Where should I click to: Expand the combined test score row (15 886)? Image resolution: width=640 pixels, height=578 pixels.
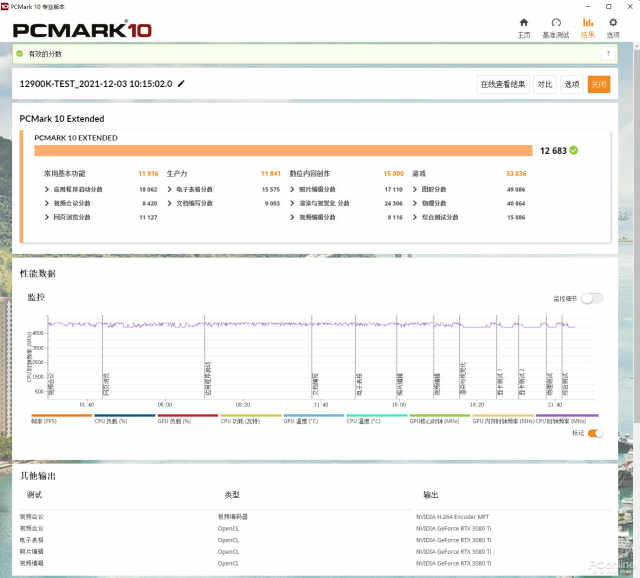[469, 217]
